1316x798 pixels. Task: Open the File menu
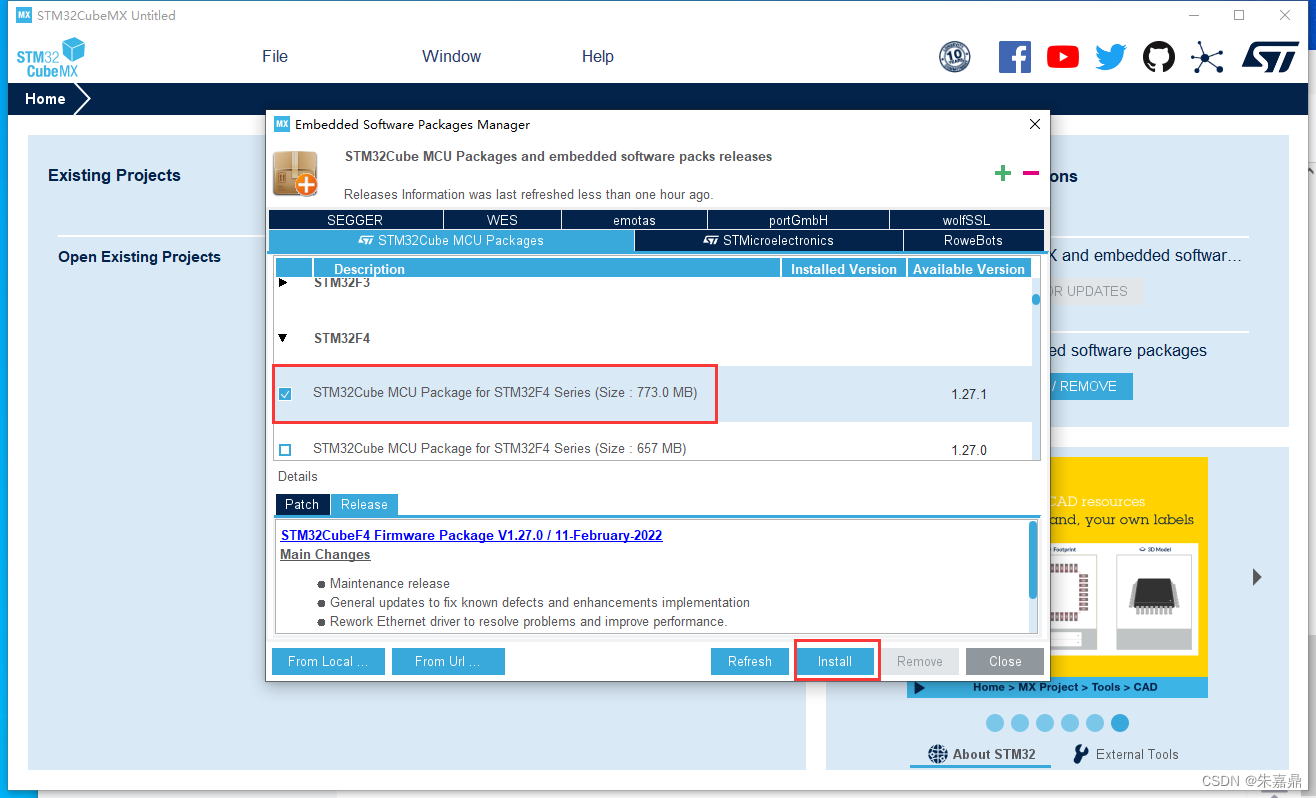point(275,57)
